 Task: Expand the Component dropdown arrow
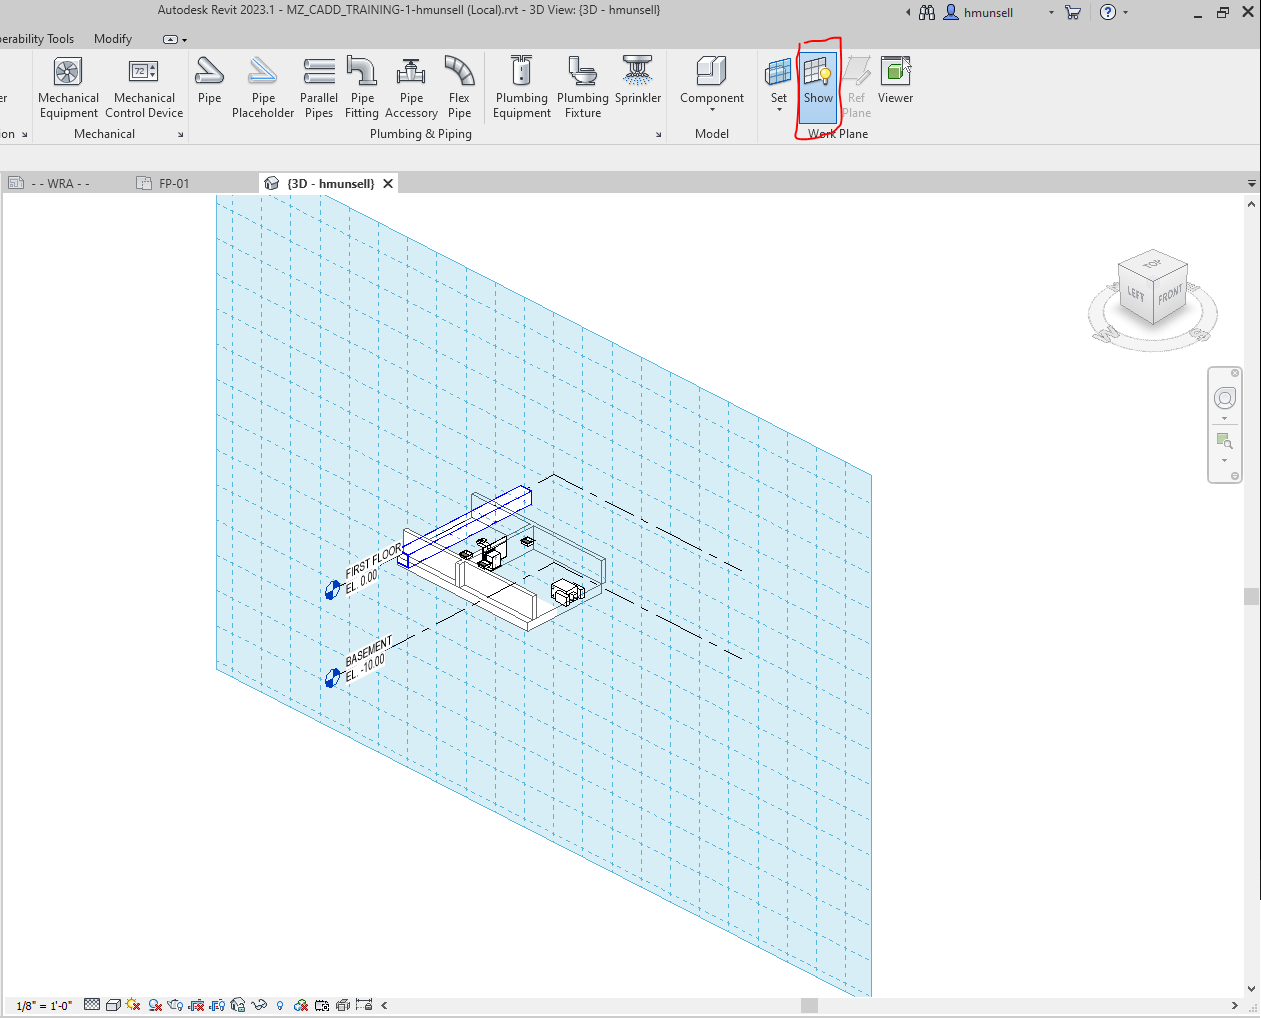712,109
